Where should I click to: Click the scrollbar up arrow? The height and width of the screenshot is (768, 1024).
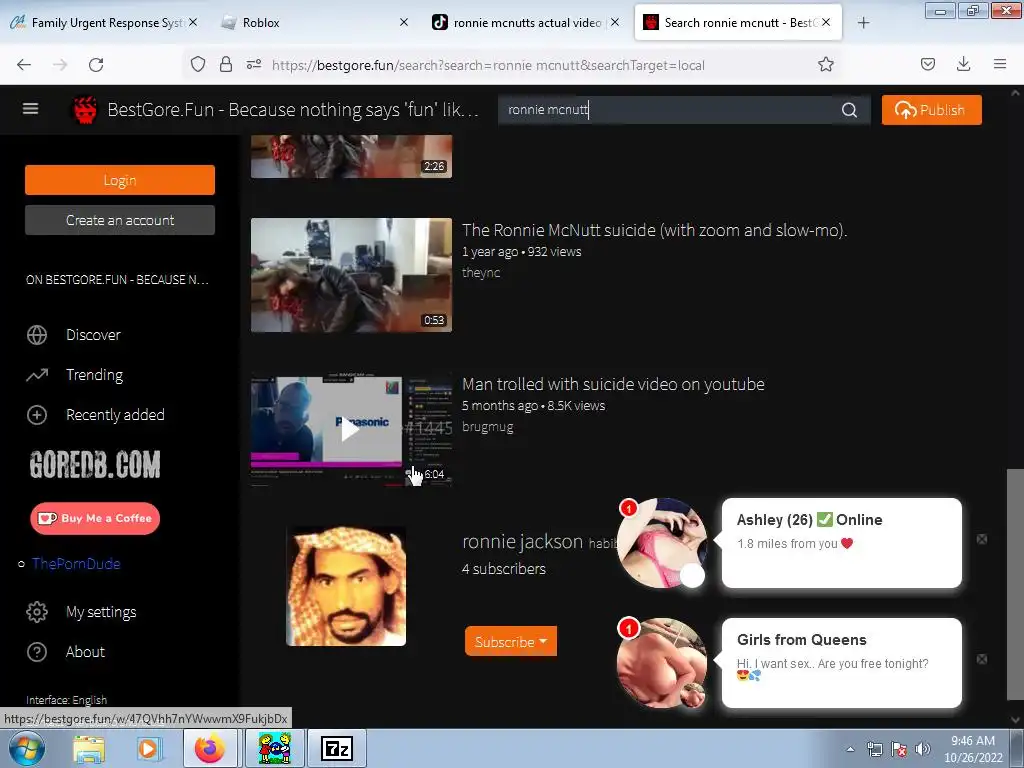[1016, 93]
